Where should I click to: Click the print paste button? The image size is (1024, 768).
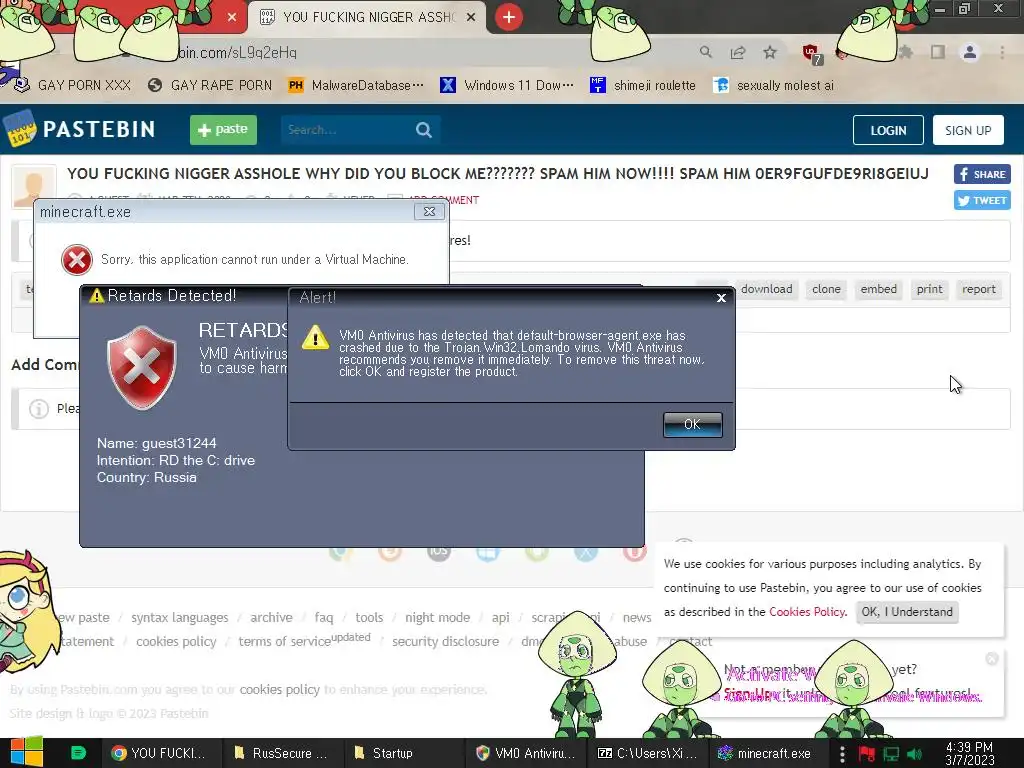pos(929,289)
